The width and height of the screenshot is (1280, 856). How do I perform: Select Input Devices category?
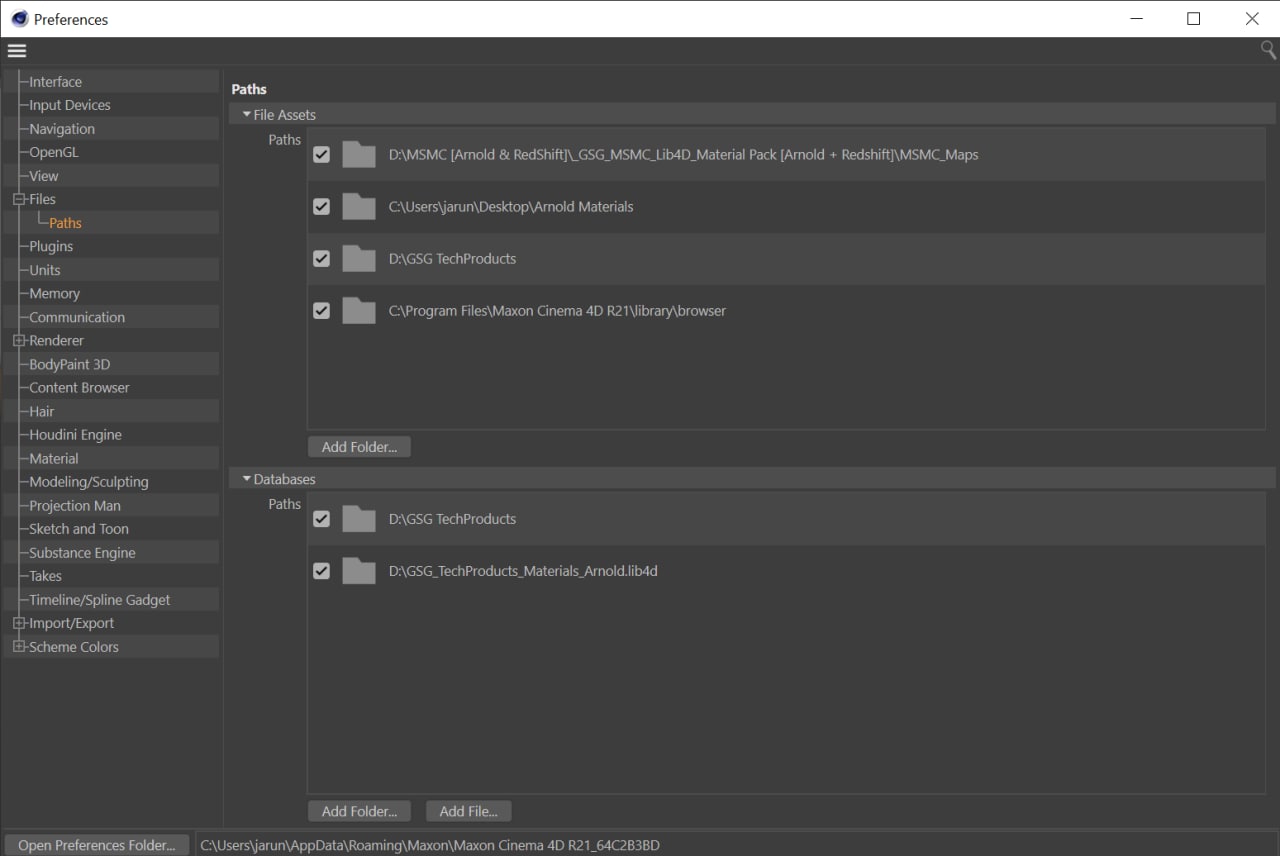click(x=69, y=105)
